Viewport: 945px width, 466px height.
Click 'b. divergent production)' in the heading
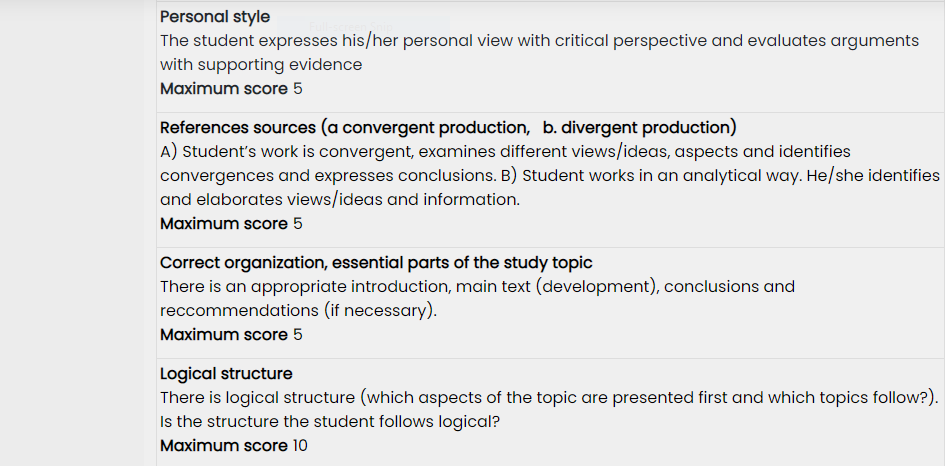click(639, 128)
